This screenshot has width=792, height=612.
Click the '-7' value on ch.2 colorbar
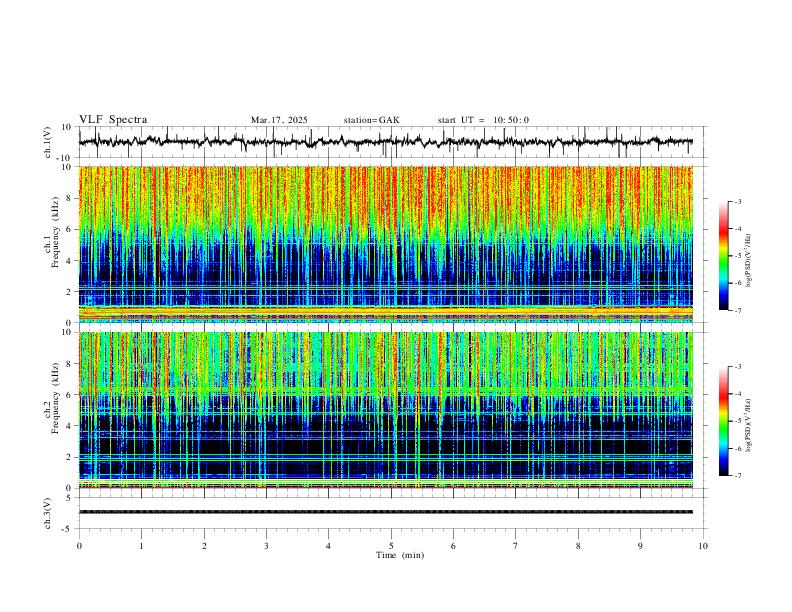coord(737,476)
